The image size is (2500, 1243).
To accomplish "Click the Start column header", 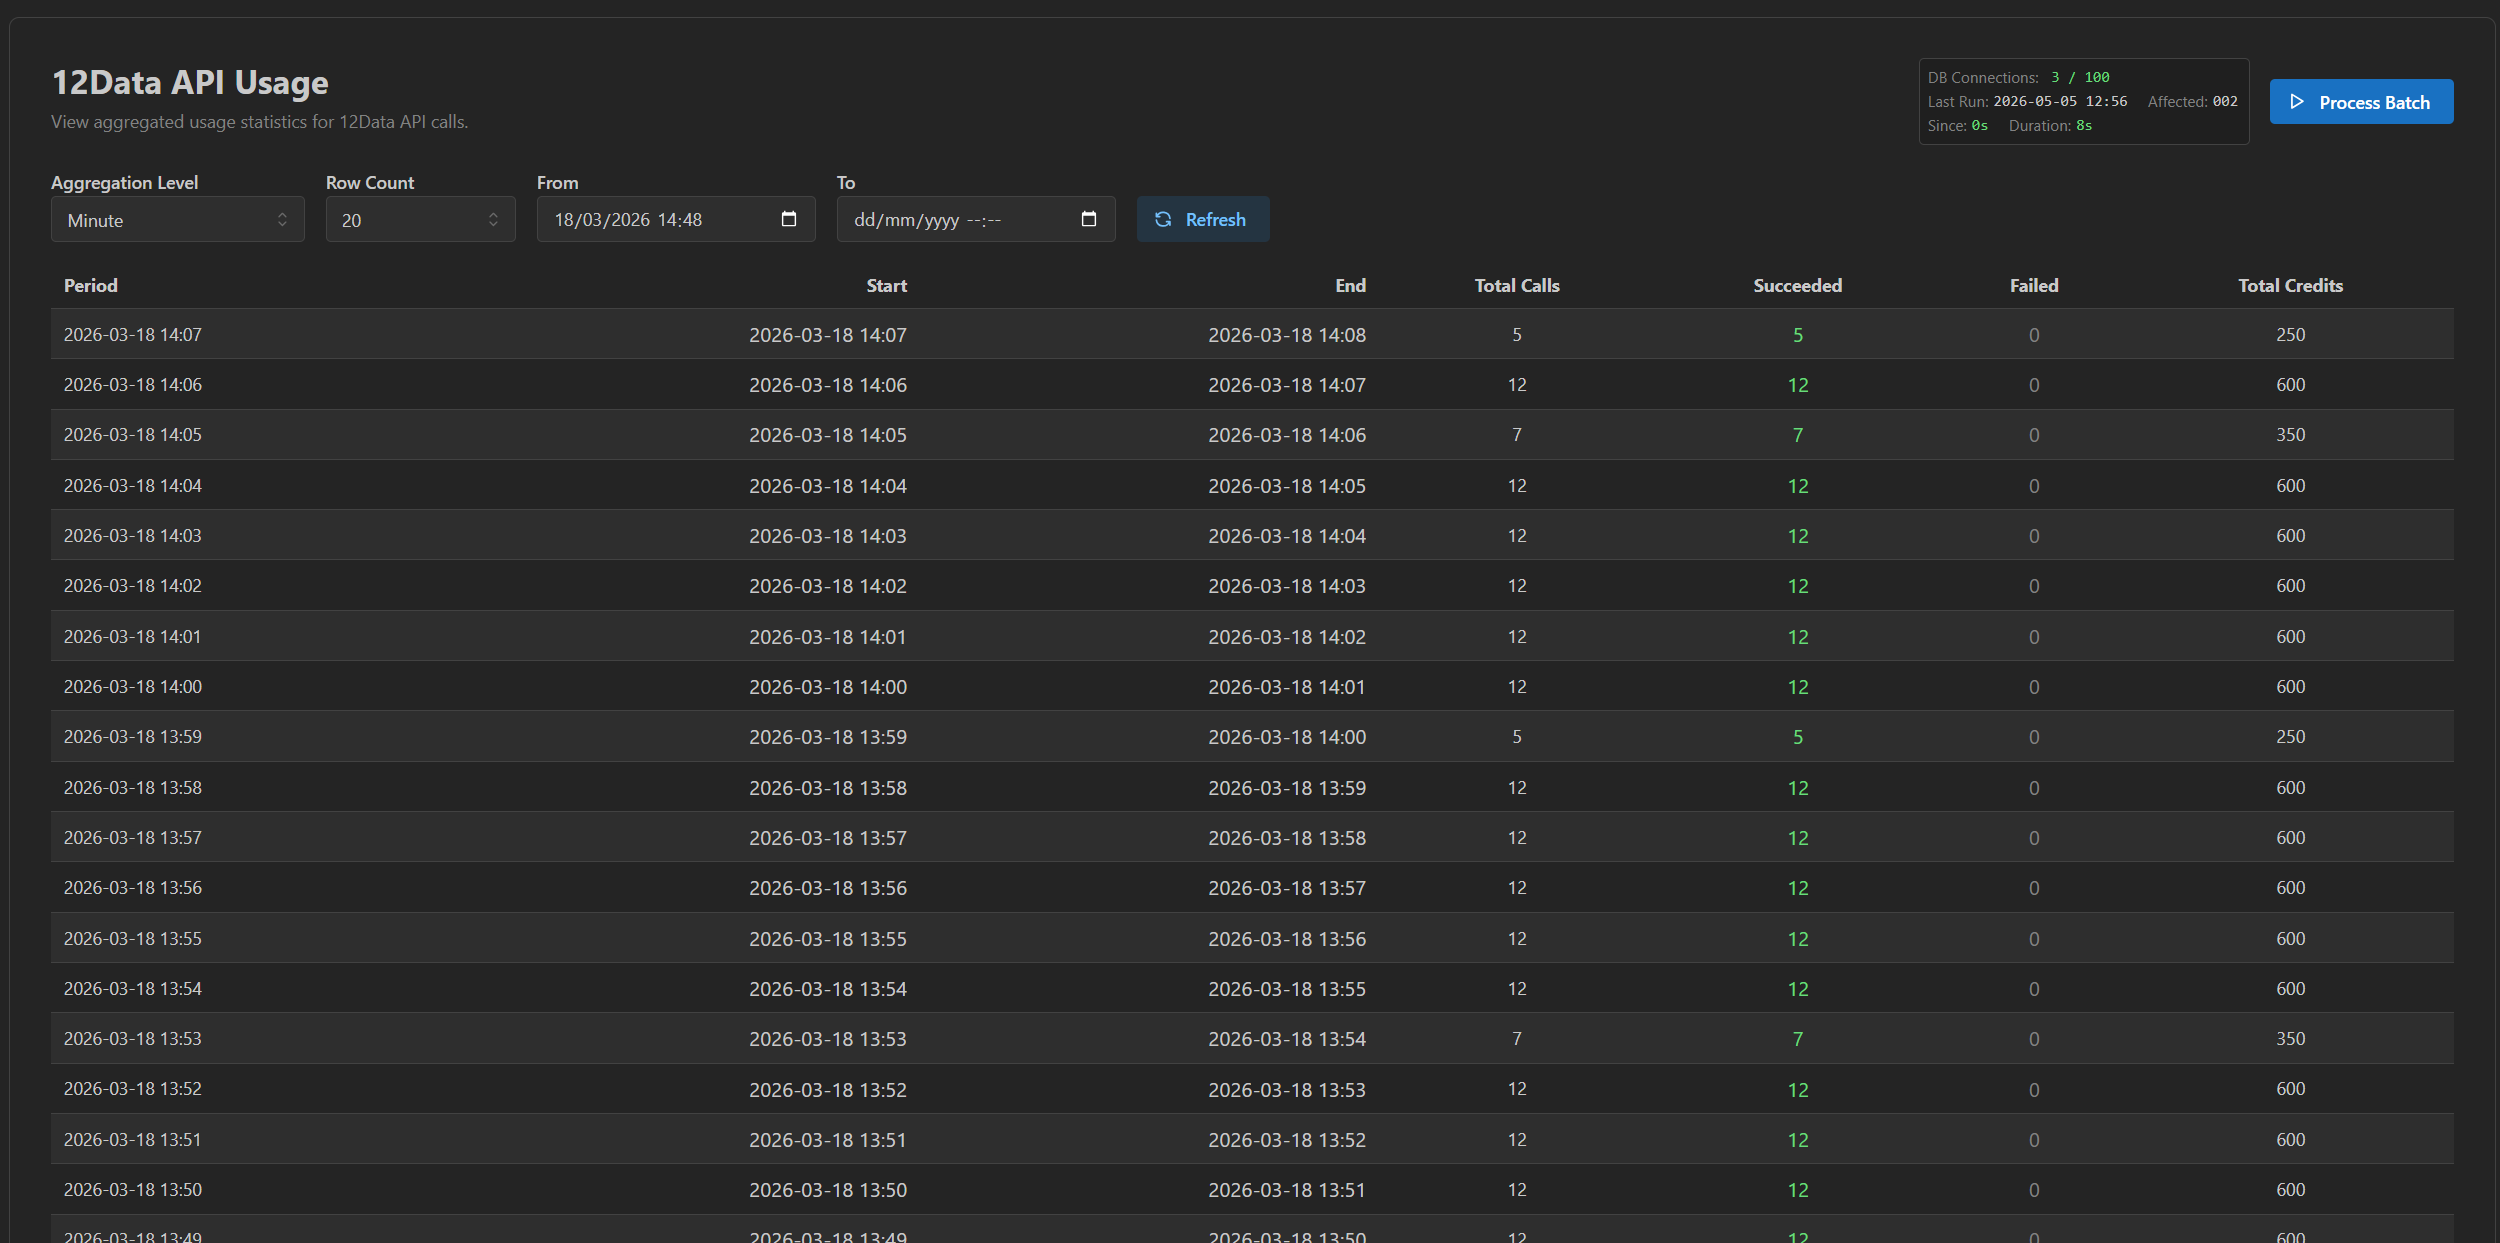I will pyautogui.click(x=887, y=286).
